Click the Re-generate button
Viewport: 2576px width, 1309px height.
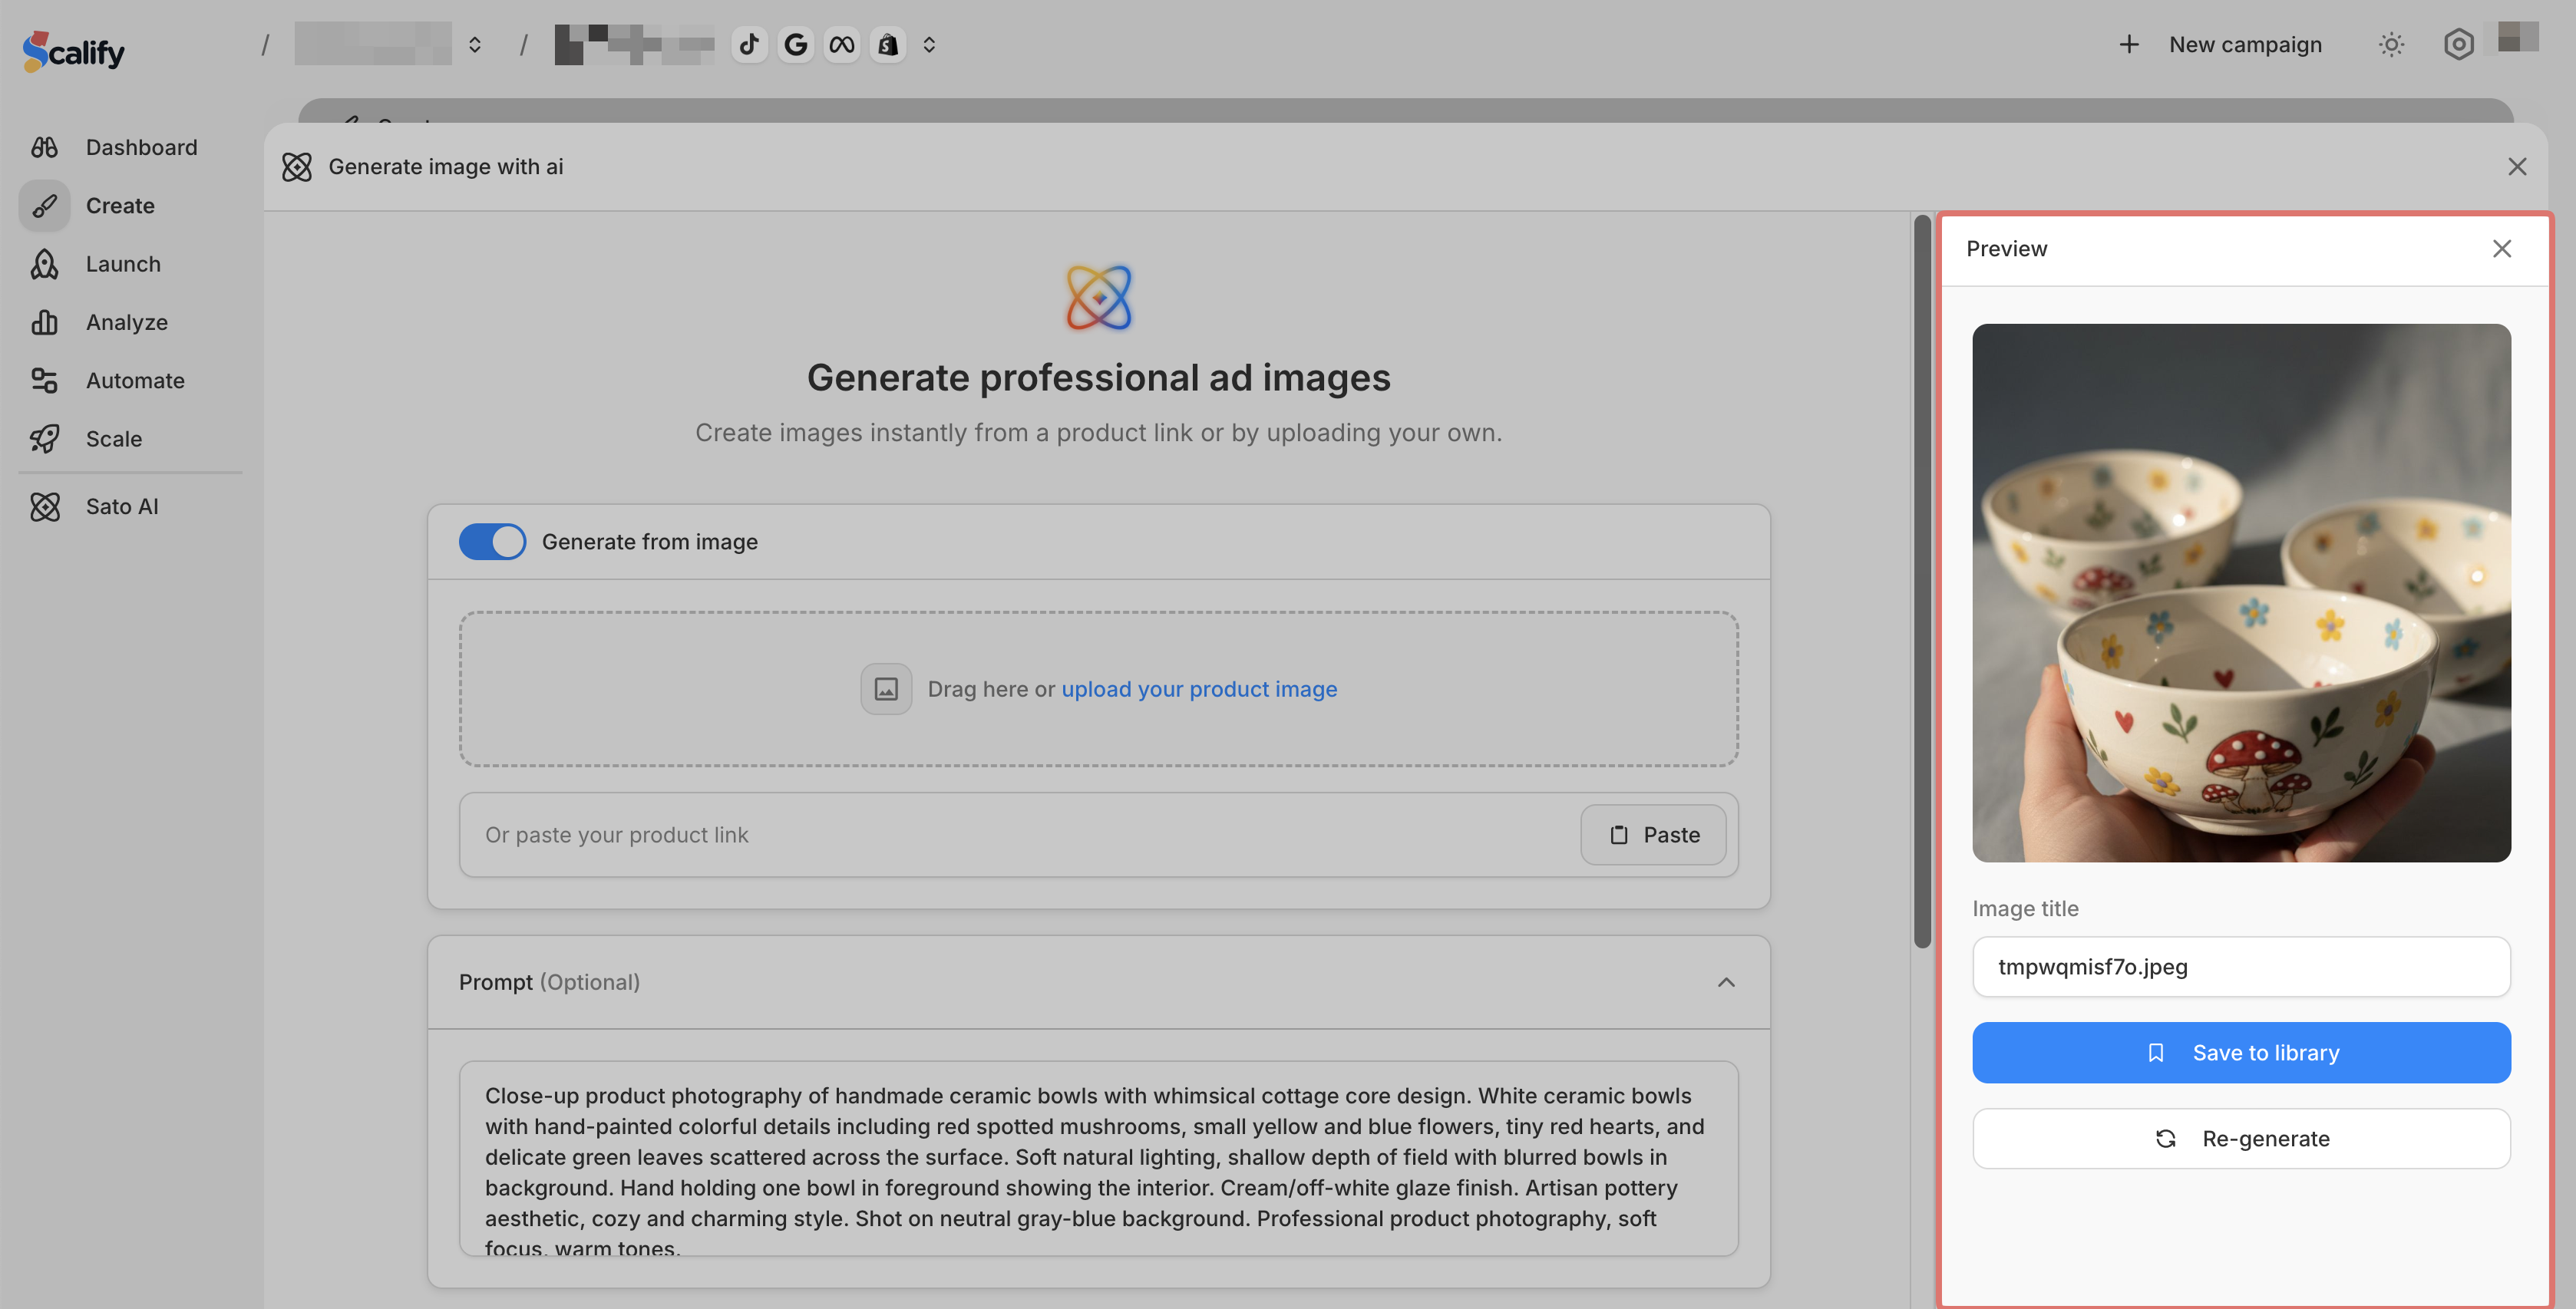coord(2241,1138)
